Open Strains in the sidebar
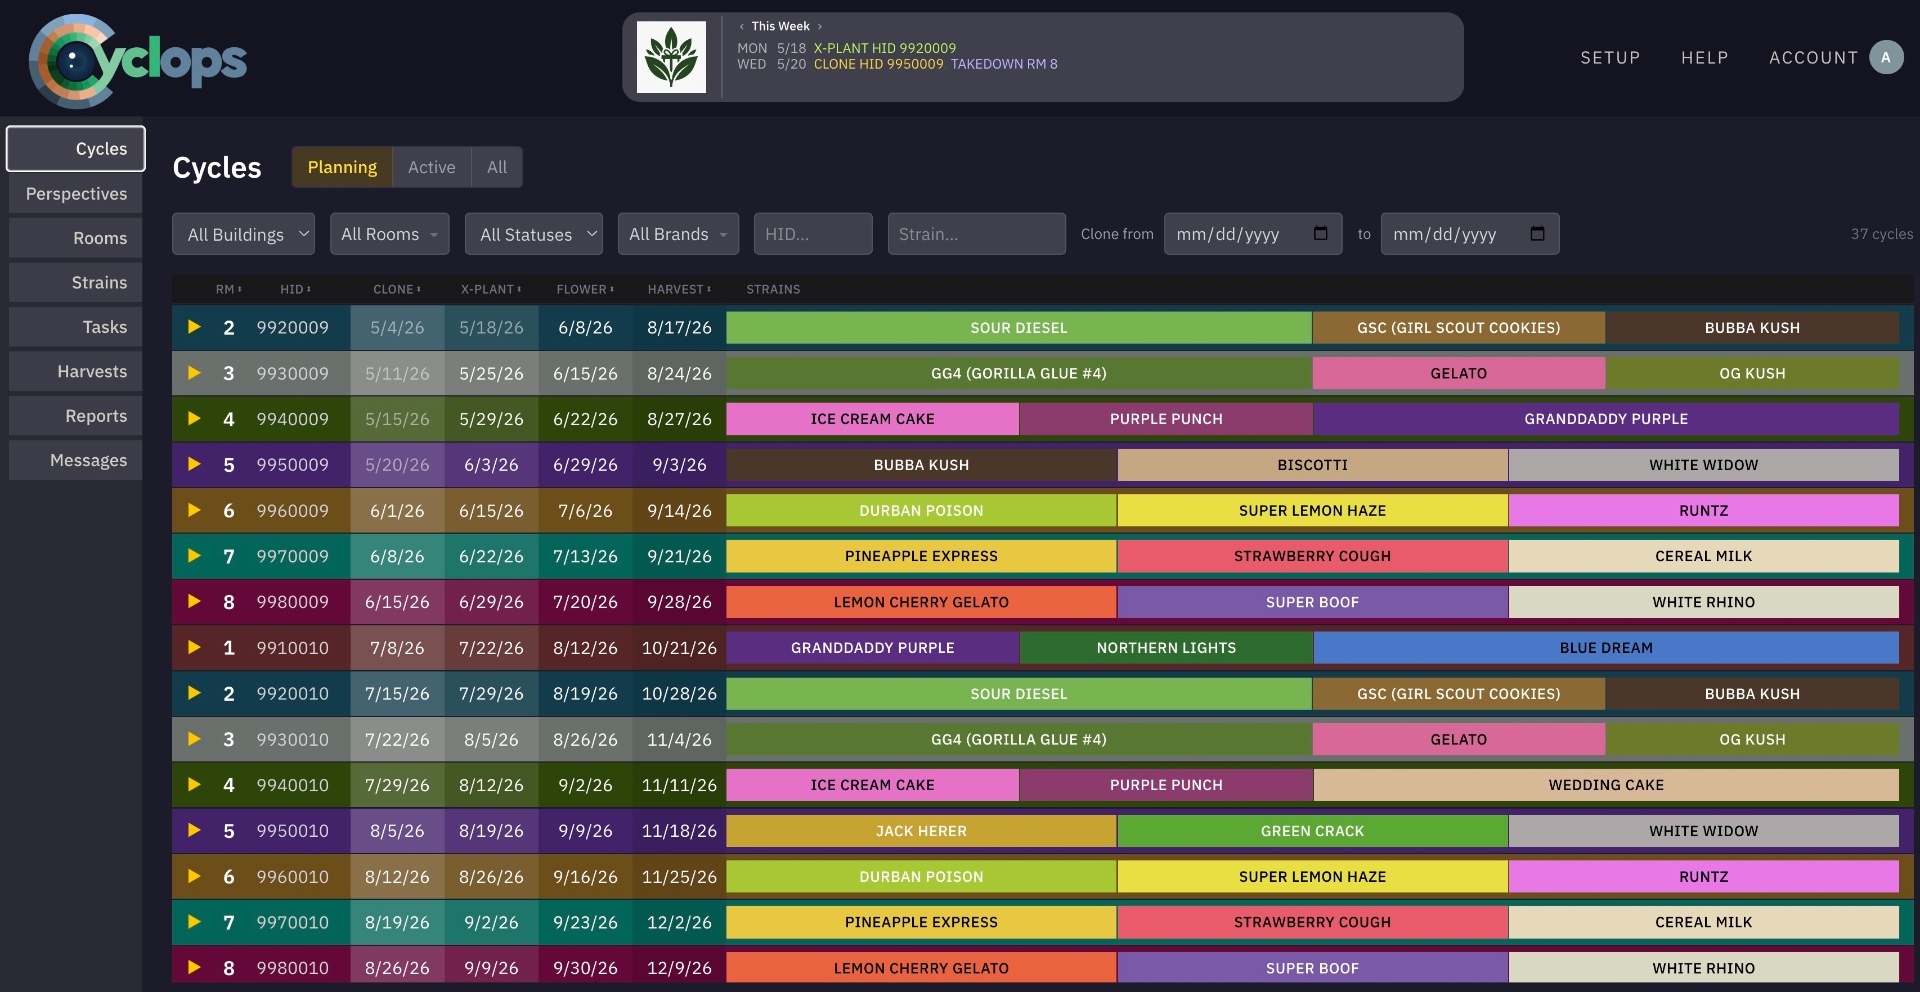1920x992 pixels. click(x=76, y=283)
